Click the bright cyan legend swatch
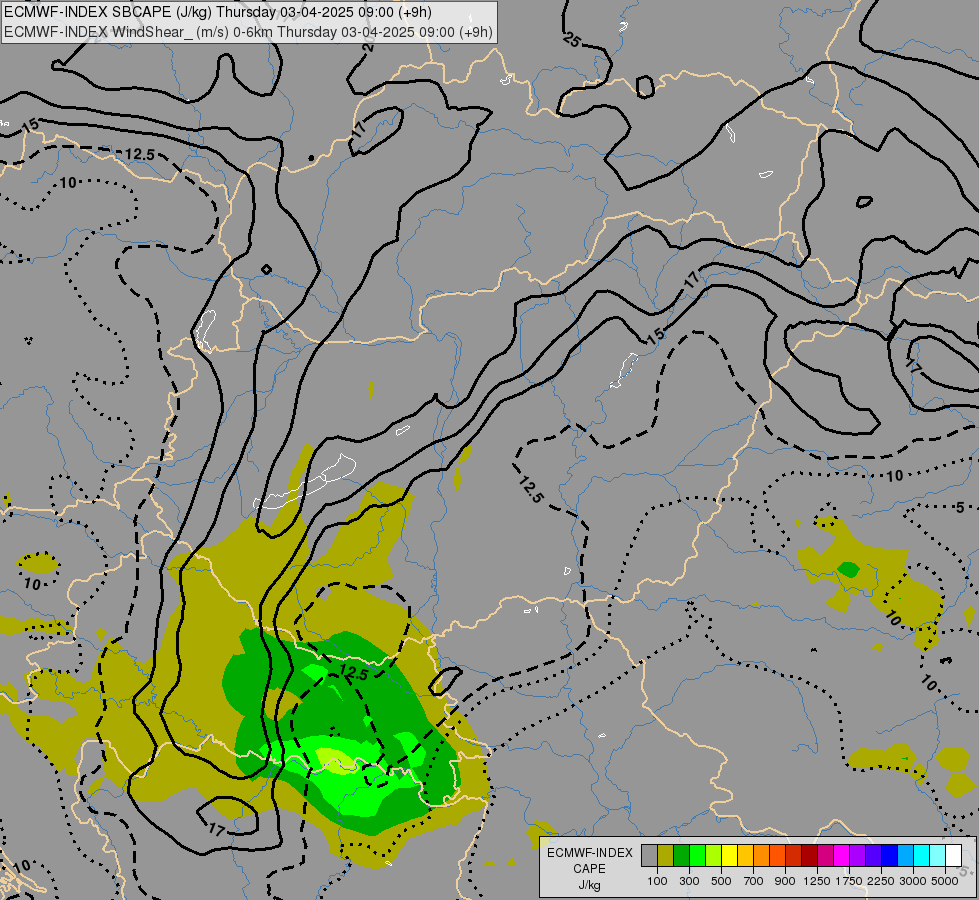Image resolution: width=979 pixels, height=900 pixels. [x=922, y=856]
